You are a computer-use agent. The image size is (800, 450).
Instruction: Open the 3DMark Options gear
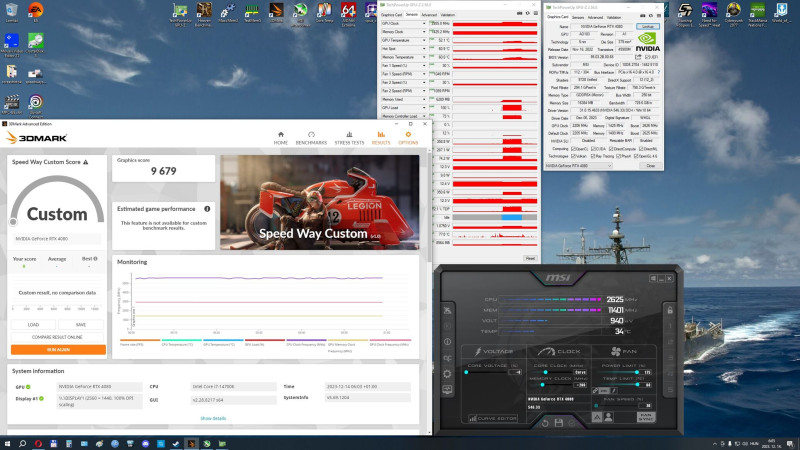click(408, 138)
